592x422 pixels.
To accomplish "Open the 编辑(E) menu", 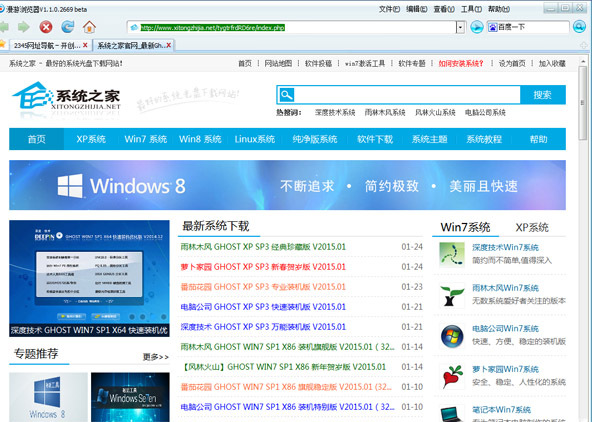I will tap(416, 9).
